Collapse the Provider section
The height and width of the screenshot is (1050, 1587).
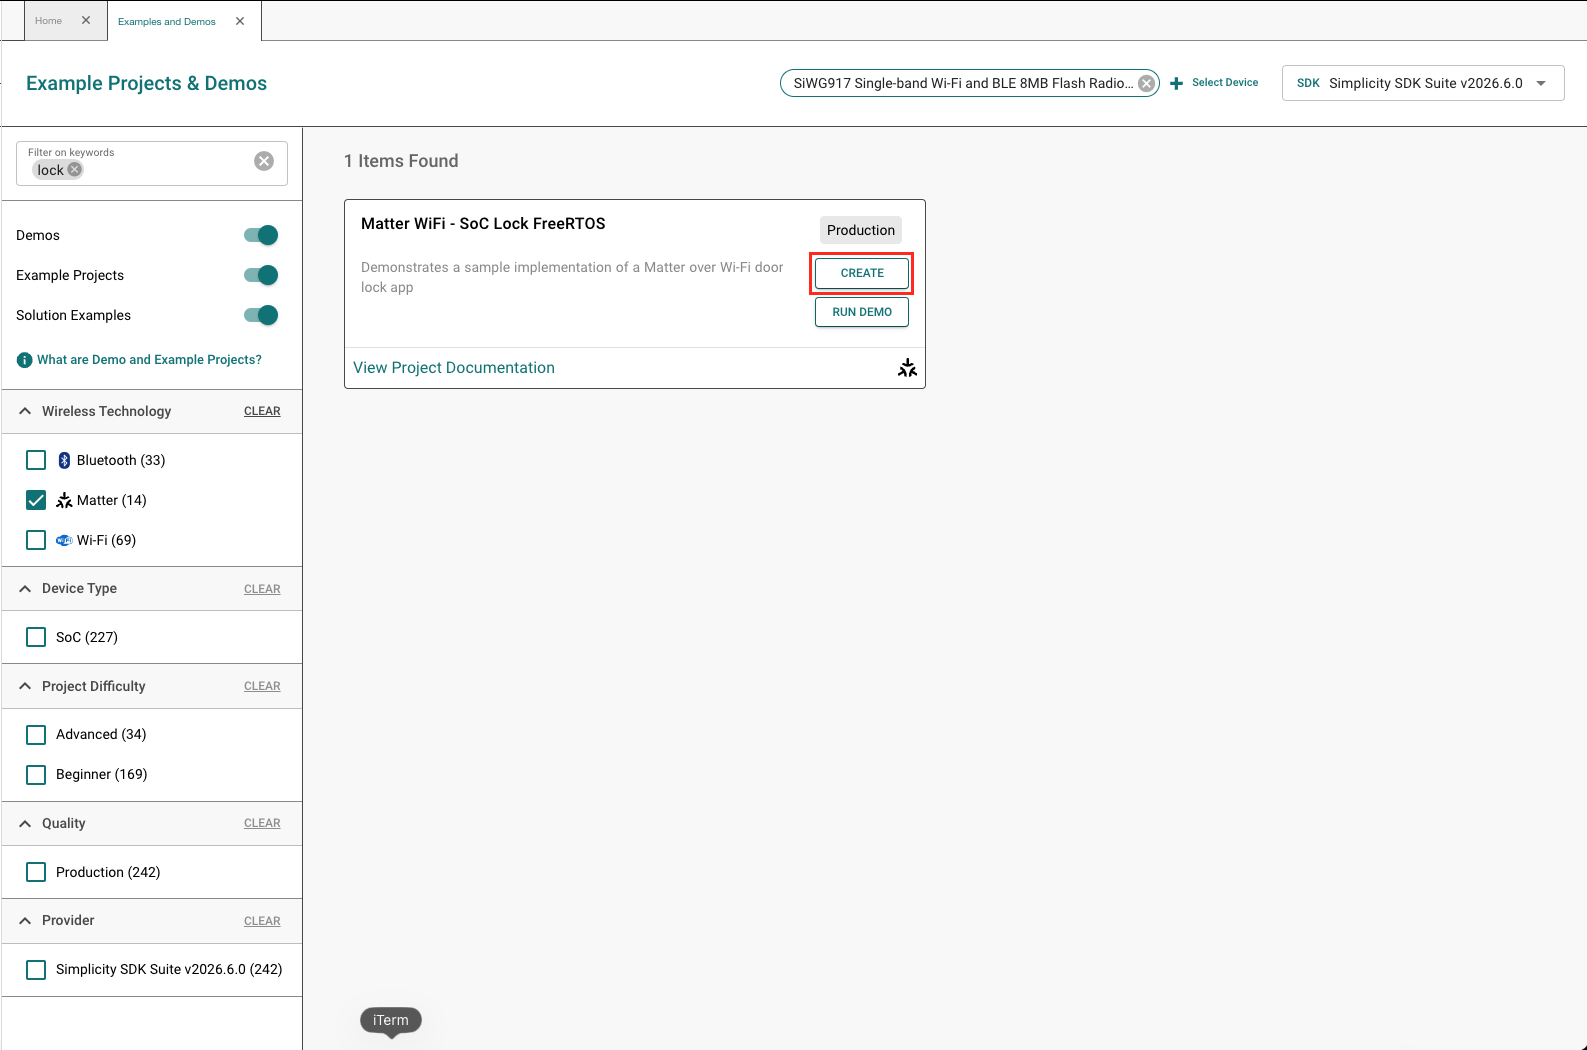25,921
